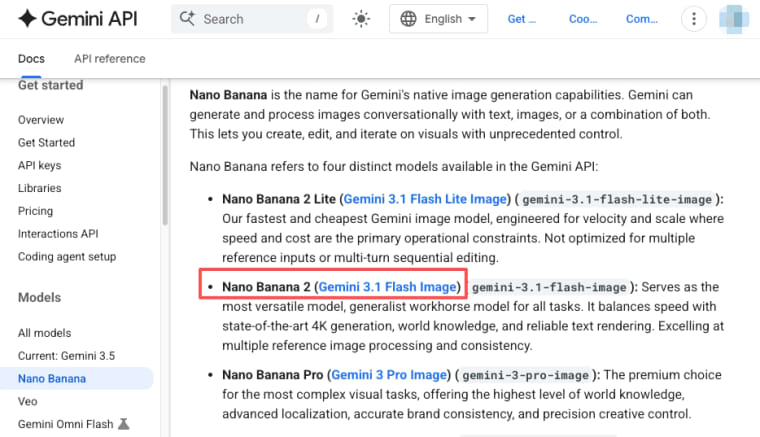Open the Veo sidebar item
Image resolution: width=760 pixels, height=437 pixels.
(28, 401)
